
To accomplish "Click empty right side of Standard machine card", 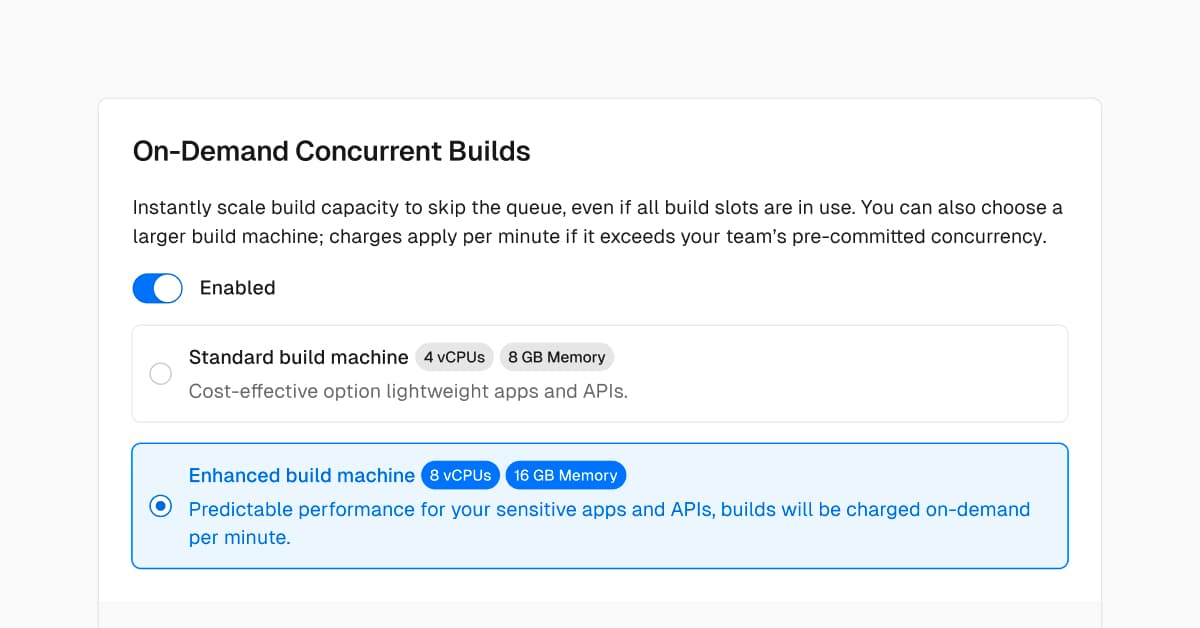I will (x=900, y=373).
